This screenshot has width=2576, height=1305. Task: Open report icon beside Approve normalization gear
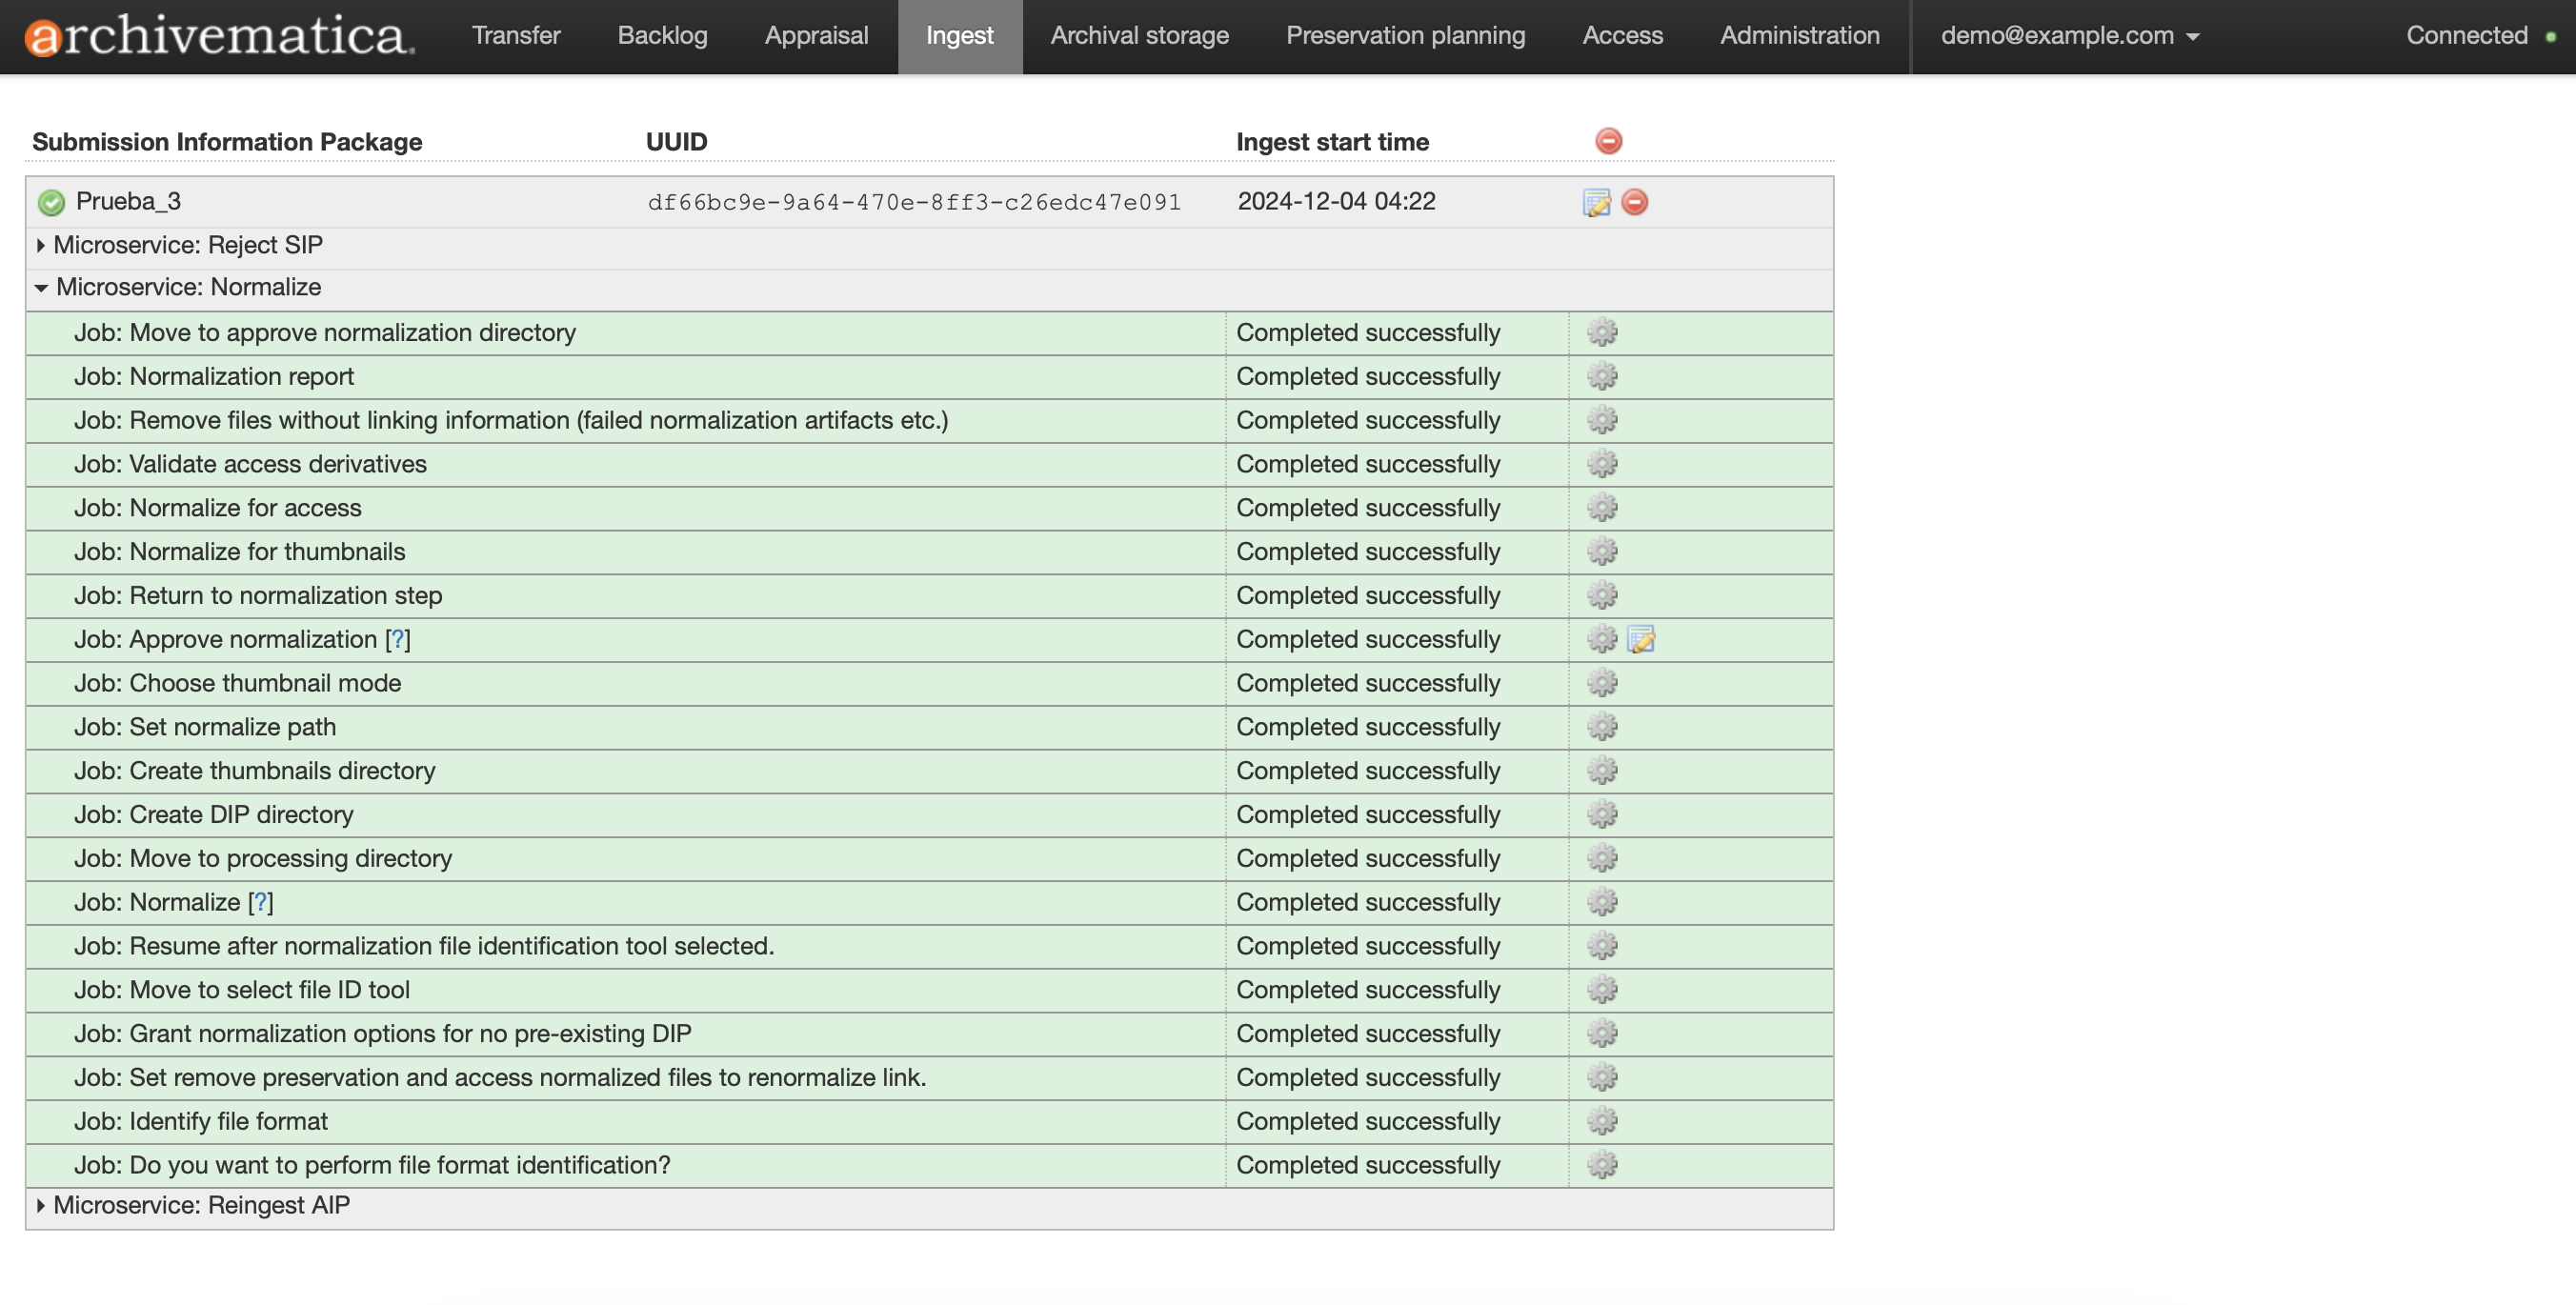(1640, 639)
